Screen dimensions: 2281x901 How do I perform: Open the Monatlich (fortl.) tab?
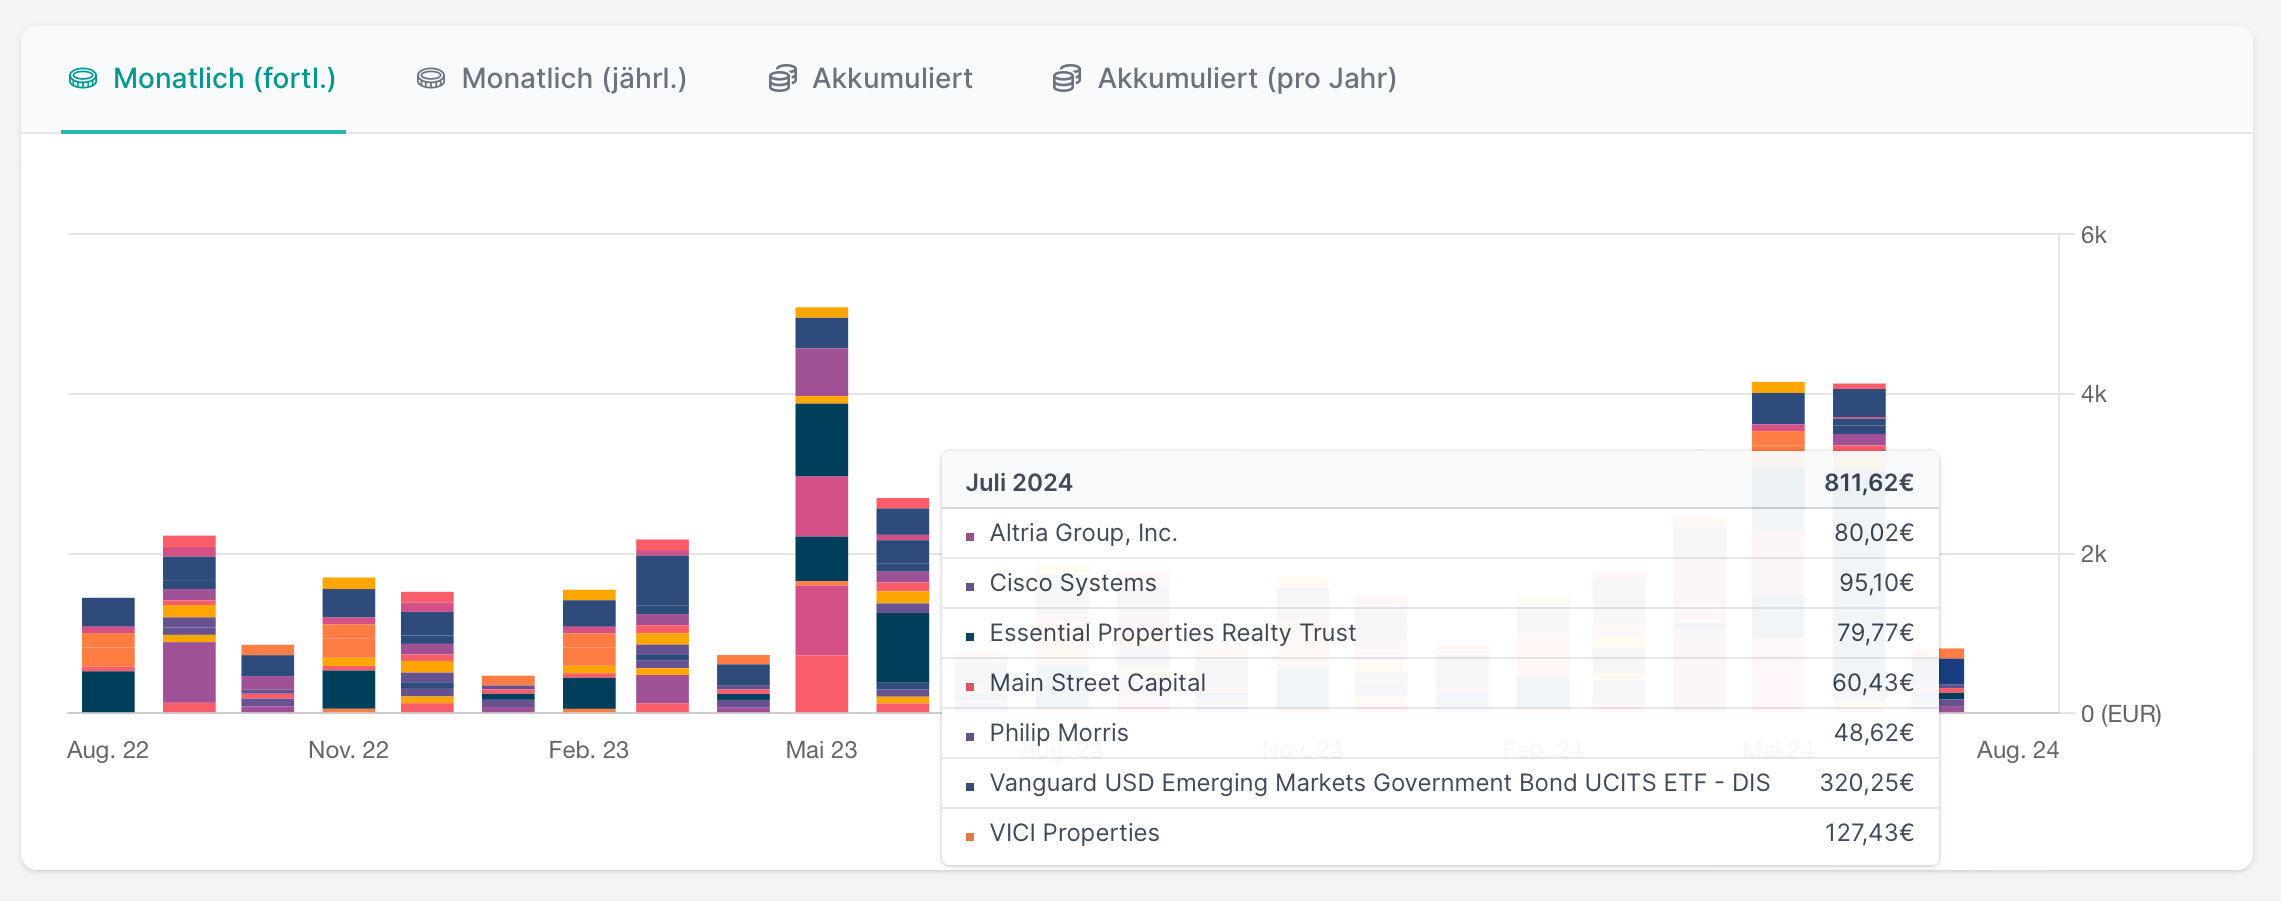[x=224, y=78]
